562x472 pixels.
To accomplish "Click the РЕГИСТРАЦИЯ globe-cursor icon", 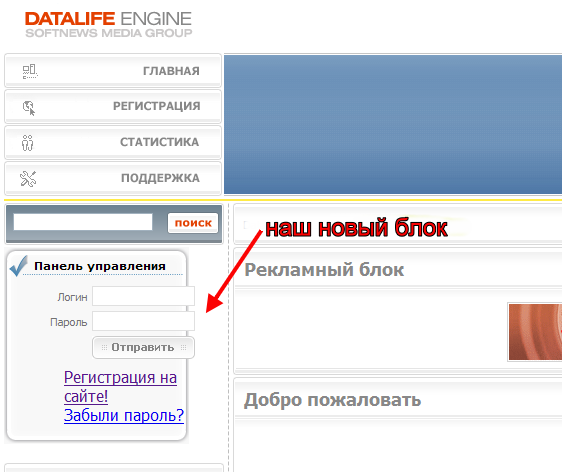I will tap(29, 108).
